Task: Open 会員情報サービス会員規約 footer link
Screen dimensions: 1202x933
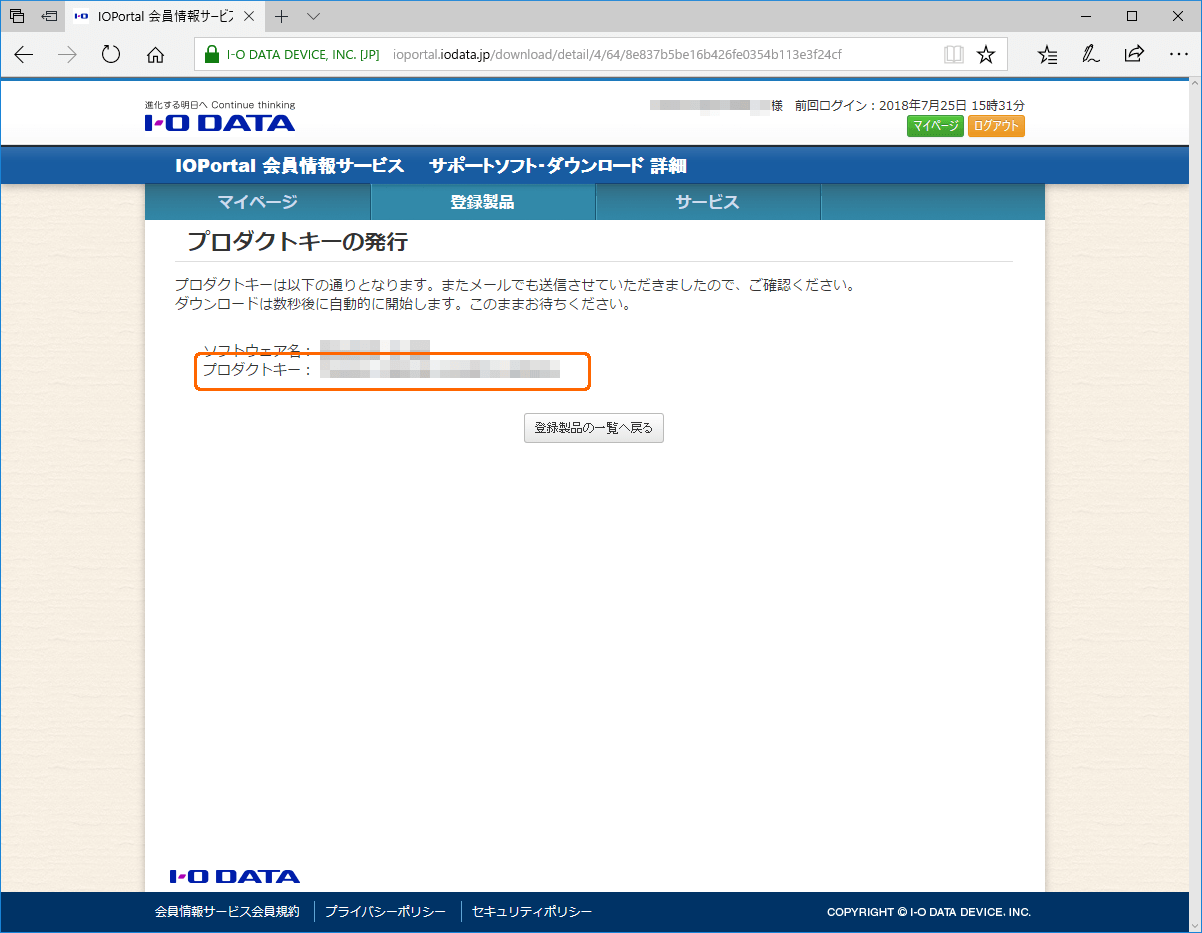Action: (227, 912)
